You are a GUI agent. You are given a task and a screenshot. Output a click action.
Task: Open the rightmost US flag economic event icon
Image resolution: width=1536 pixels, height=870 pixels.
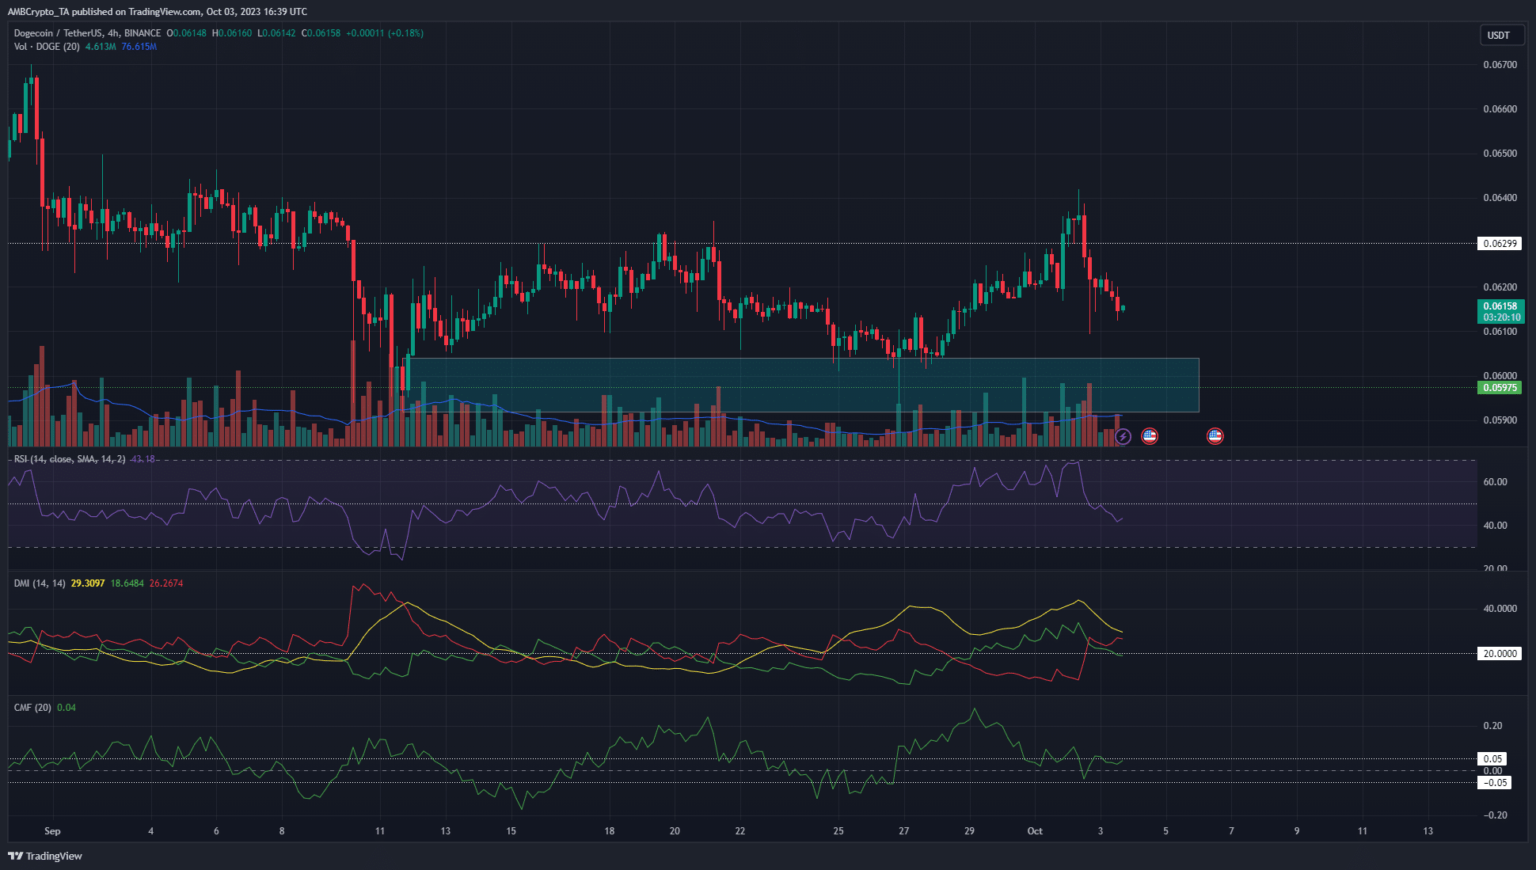coord(1215,436)
